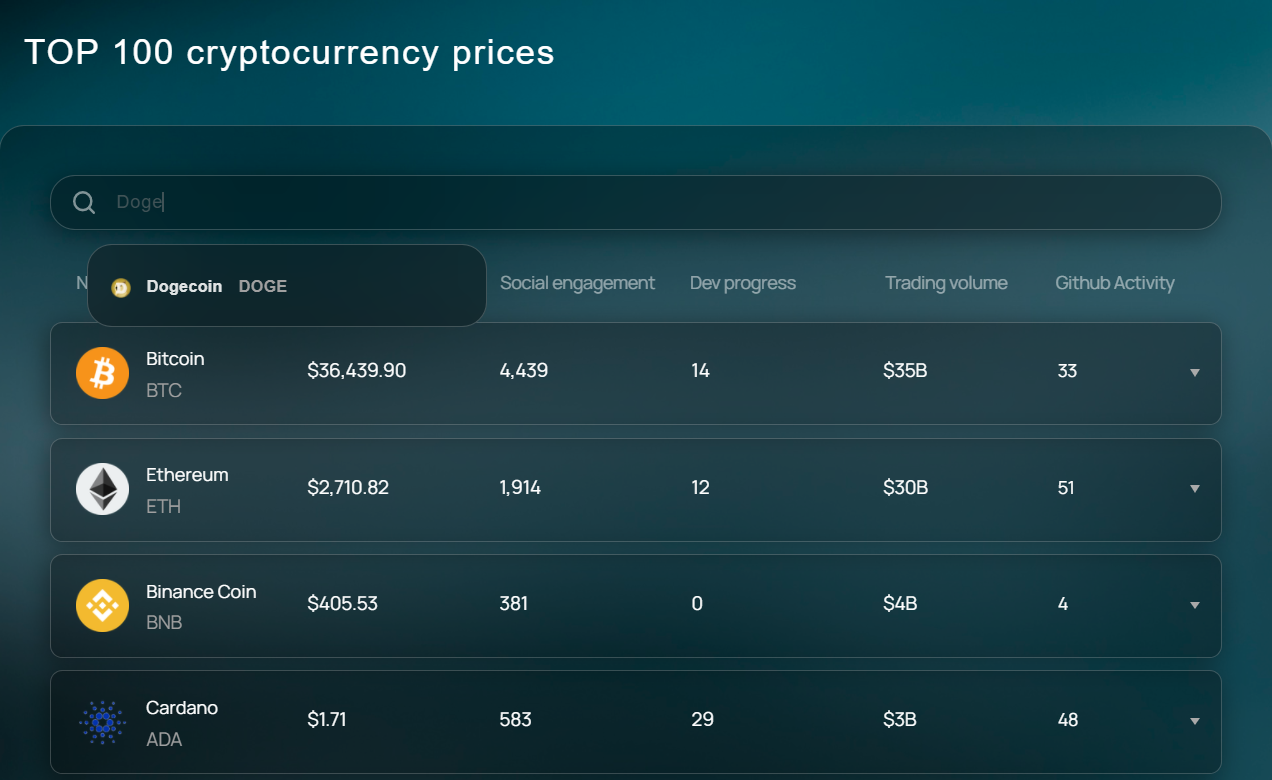The image size is (1272, 780).
Task: Click Bitcoin trading volume $35B
Action: [x=906, y=371]
